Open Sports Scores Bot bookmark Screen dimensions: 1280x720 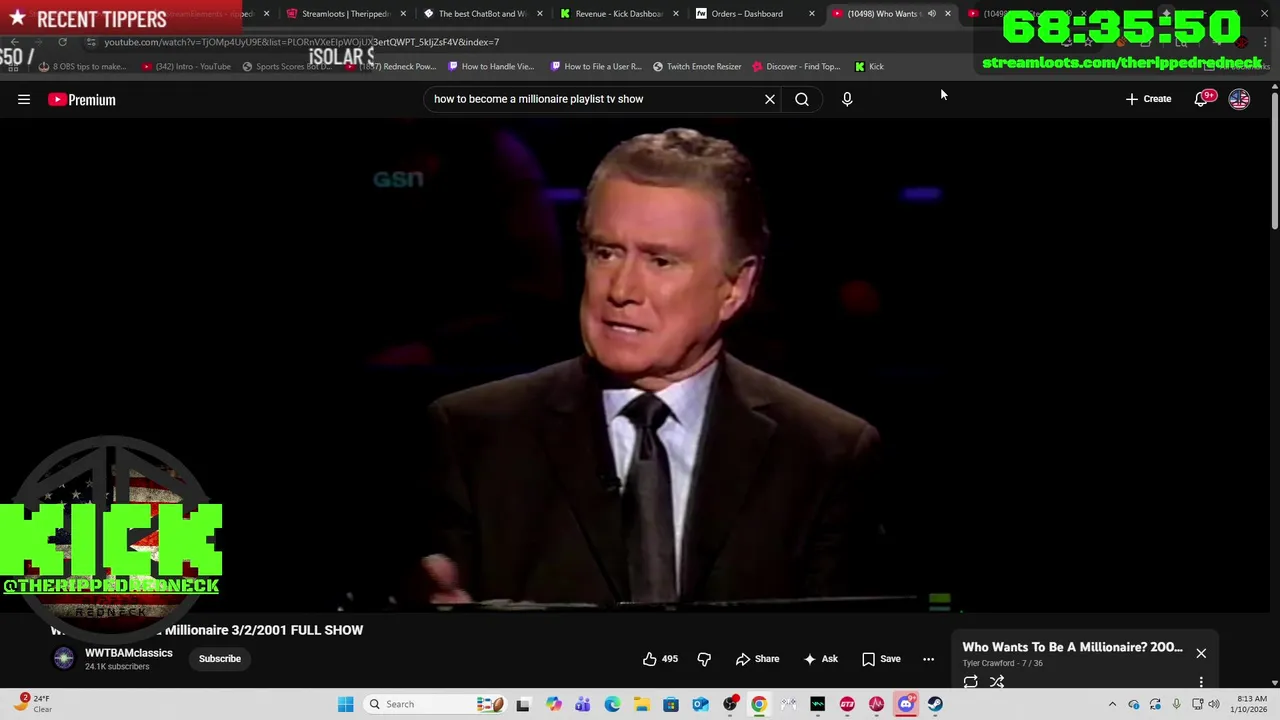[286, 67]
